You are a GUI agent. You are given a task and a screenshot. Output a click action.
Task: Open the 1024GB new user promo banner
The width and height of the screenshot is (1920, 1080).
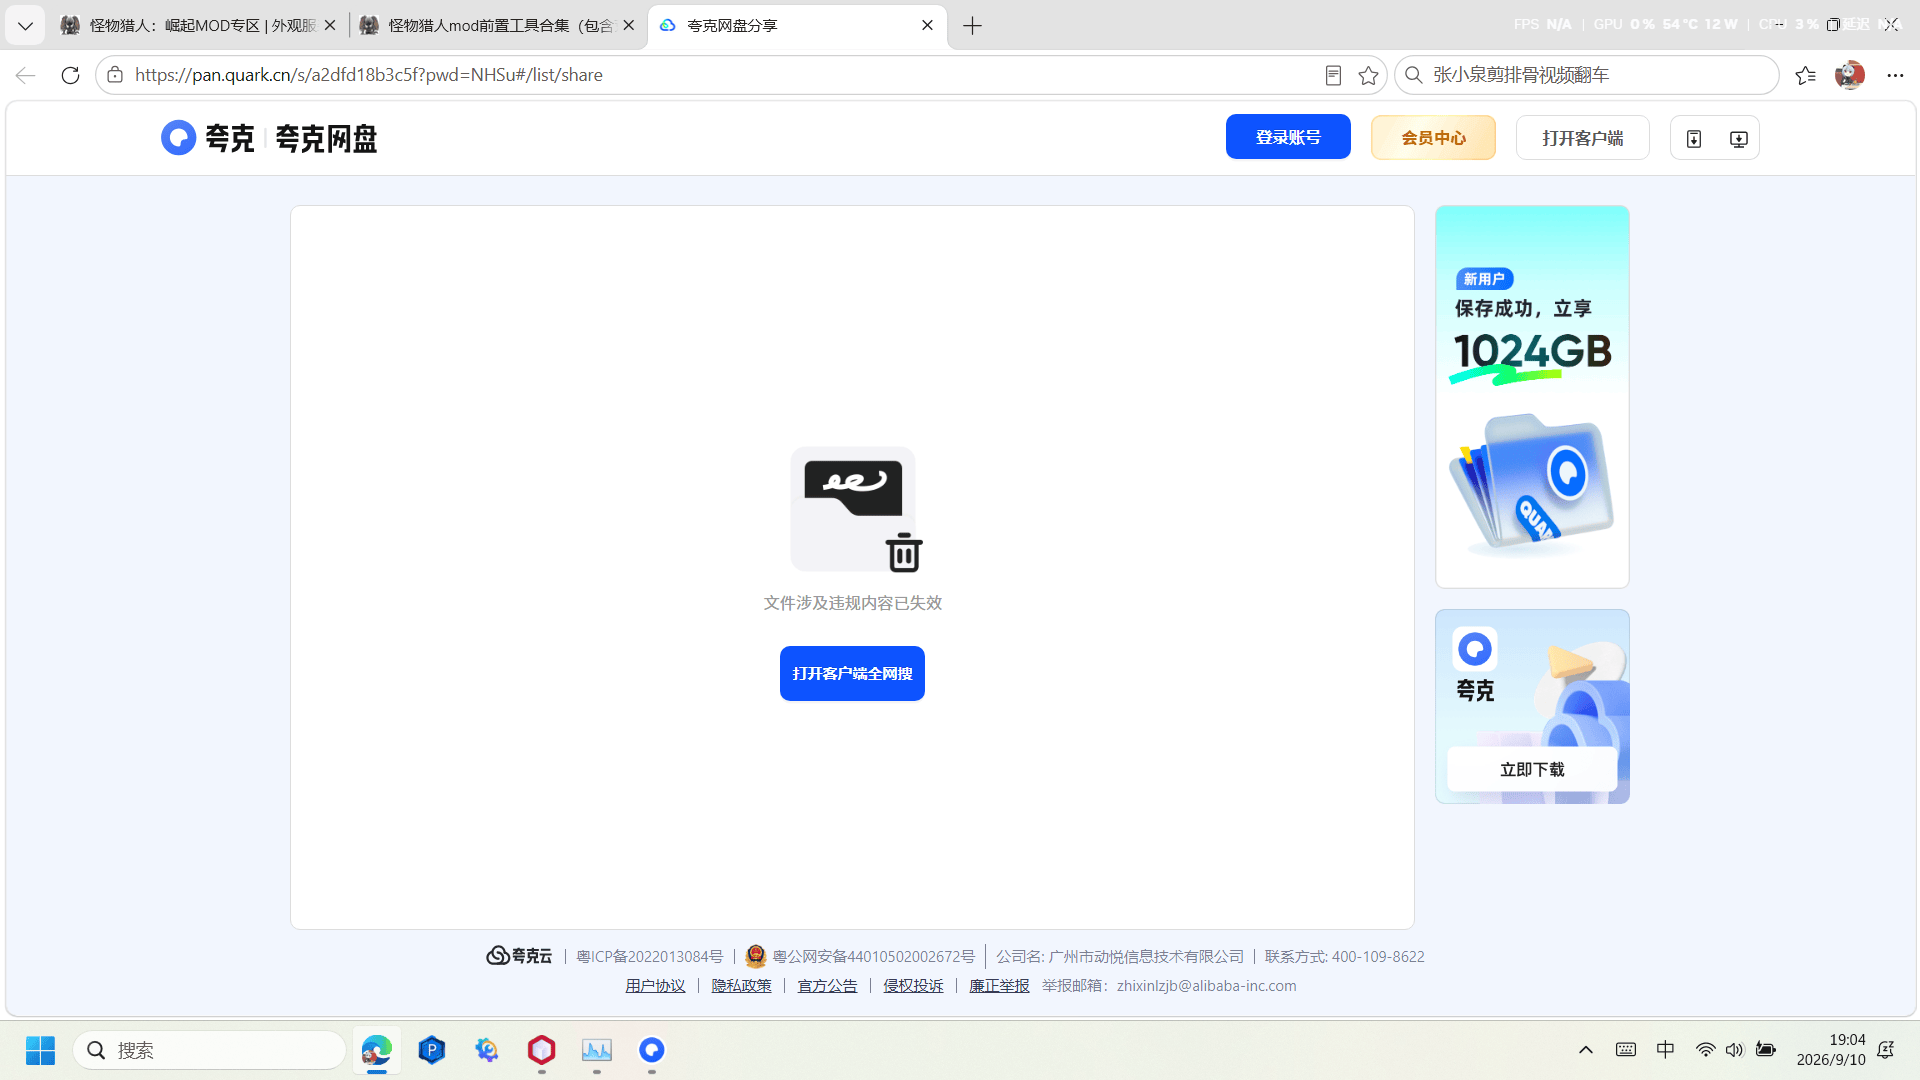coord(1532,397)
